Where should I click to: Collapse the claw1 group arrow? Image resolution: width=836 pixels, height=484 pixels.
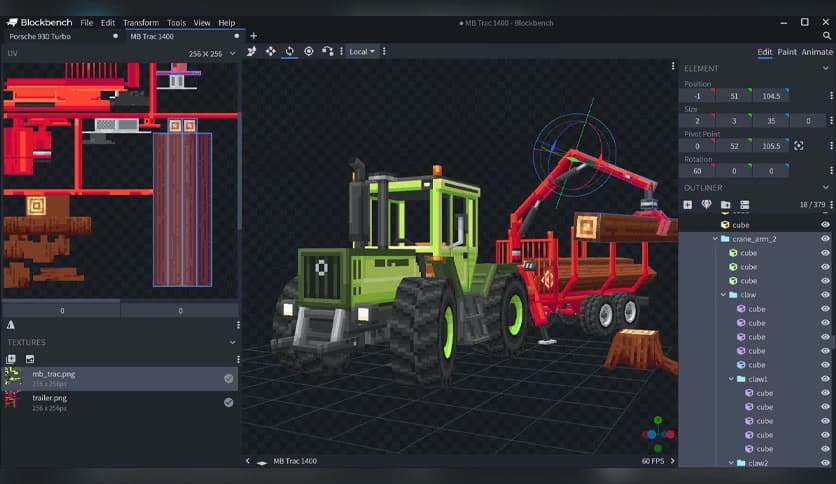tap(731, 379)
